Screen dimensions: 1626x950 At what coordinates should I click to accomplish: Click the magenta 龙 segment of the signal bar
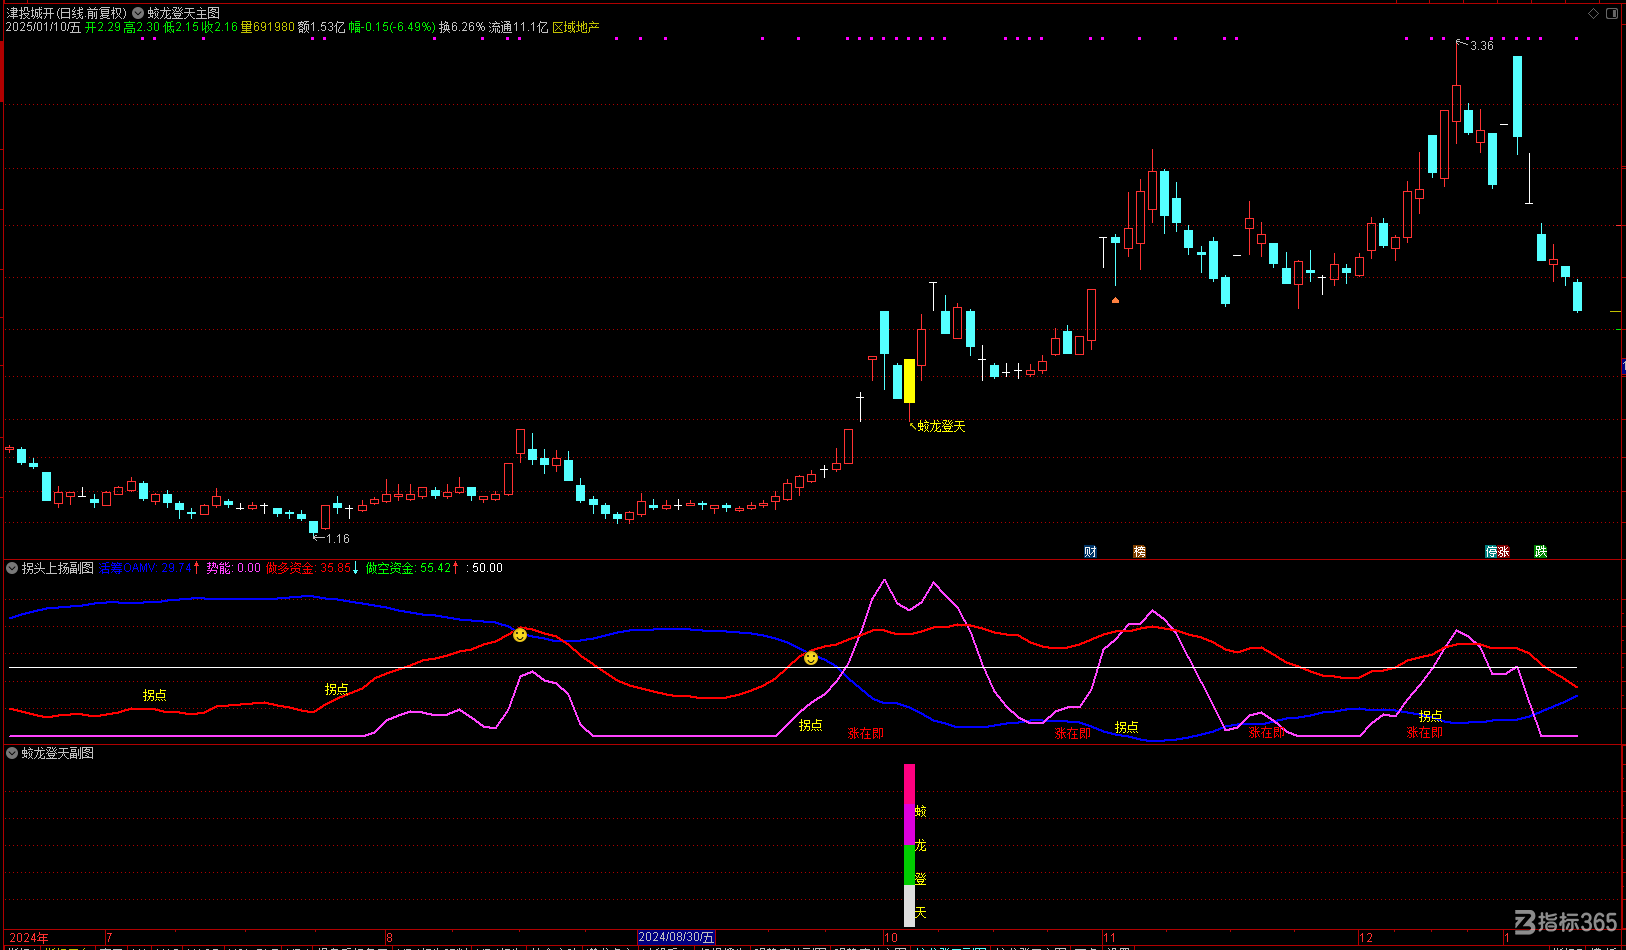(909, 825)
